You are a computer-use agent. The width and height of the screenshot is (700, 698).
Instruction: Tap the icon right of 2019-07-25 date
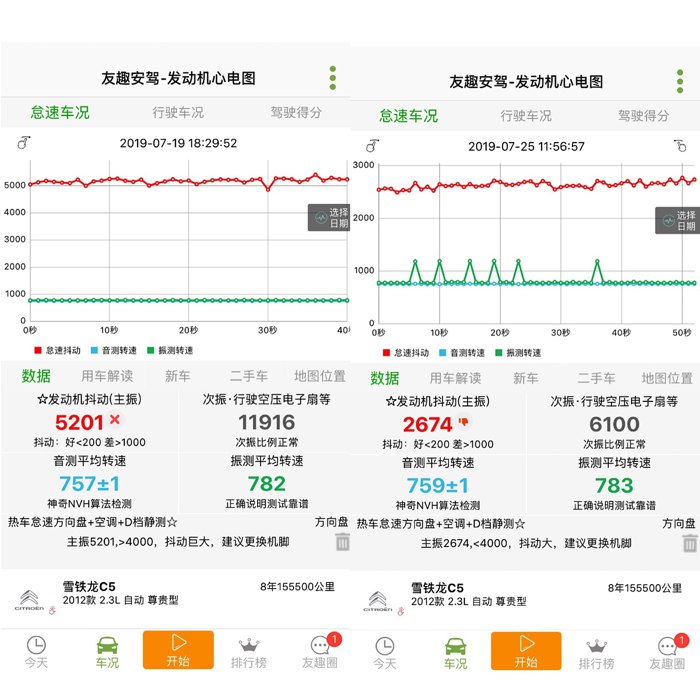(680, 146)
